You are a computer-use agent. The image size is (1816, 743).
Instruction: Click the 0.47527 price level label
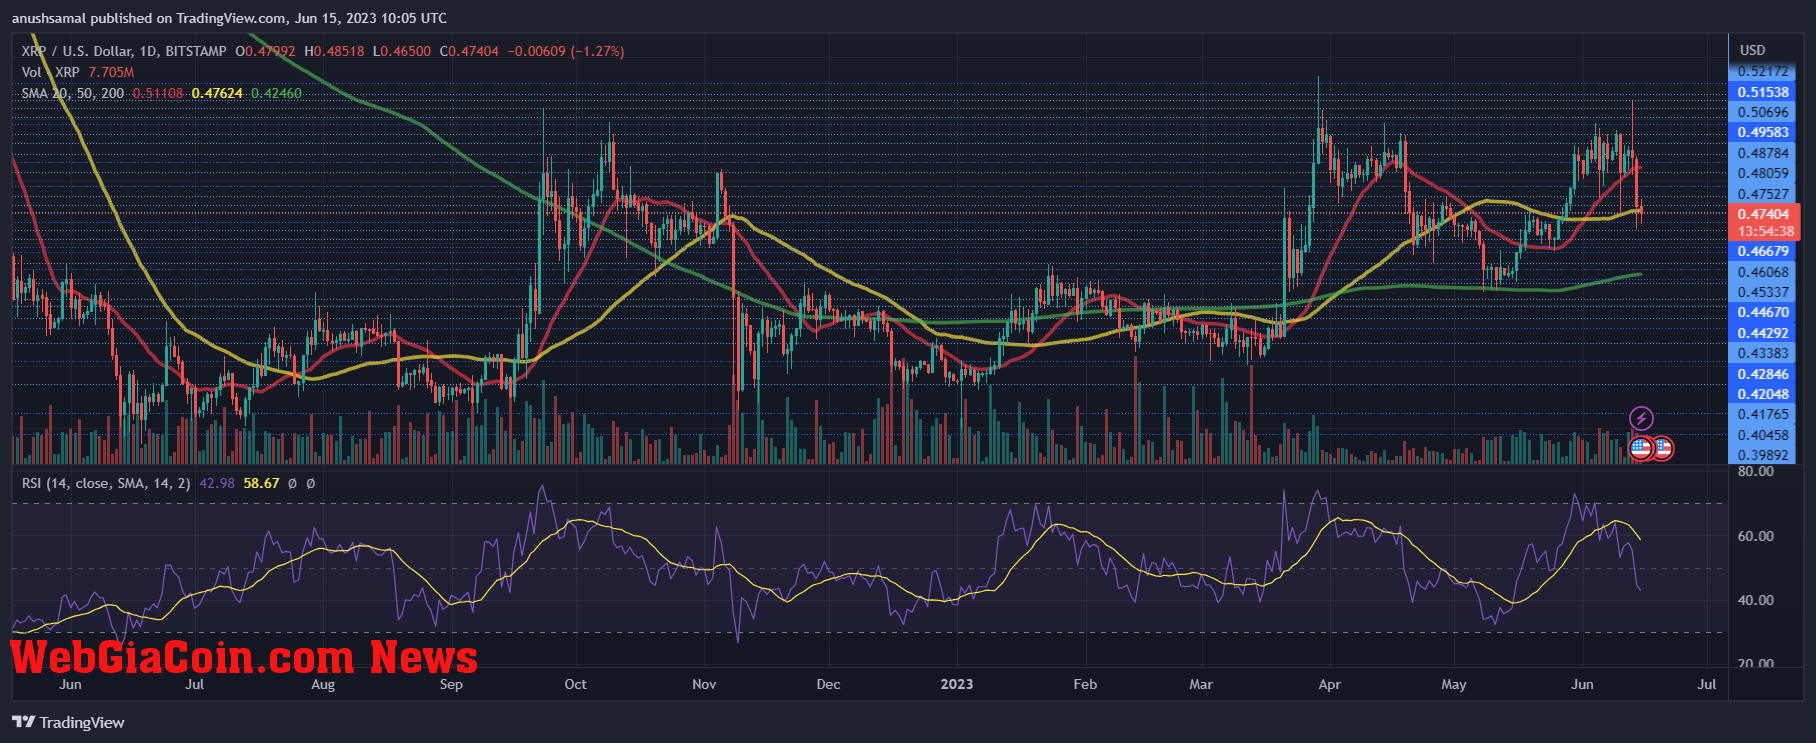pos(1763,194)
